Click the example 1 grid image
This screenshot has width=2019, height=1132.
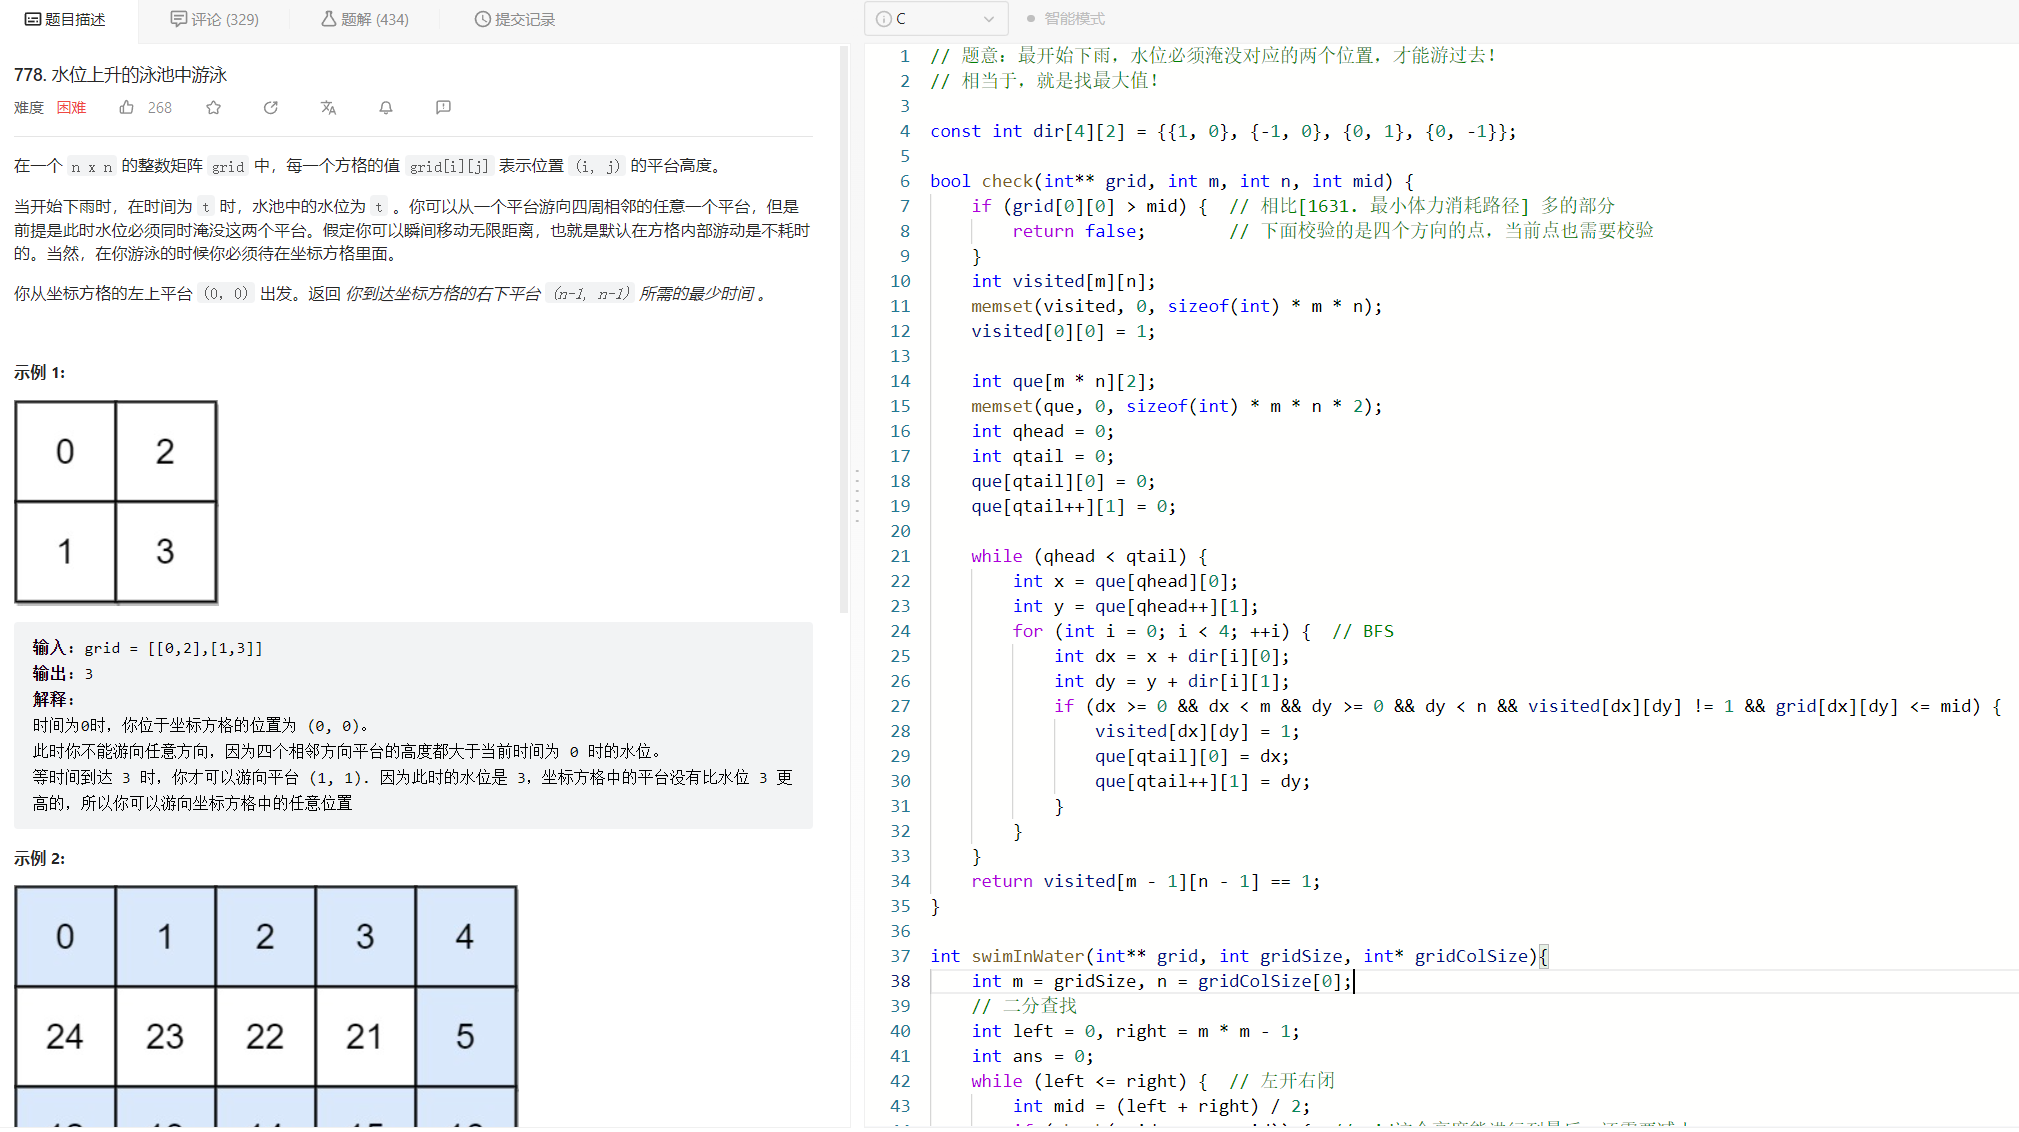(x=116, y=502)
